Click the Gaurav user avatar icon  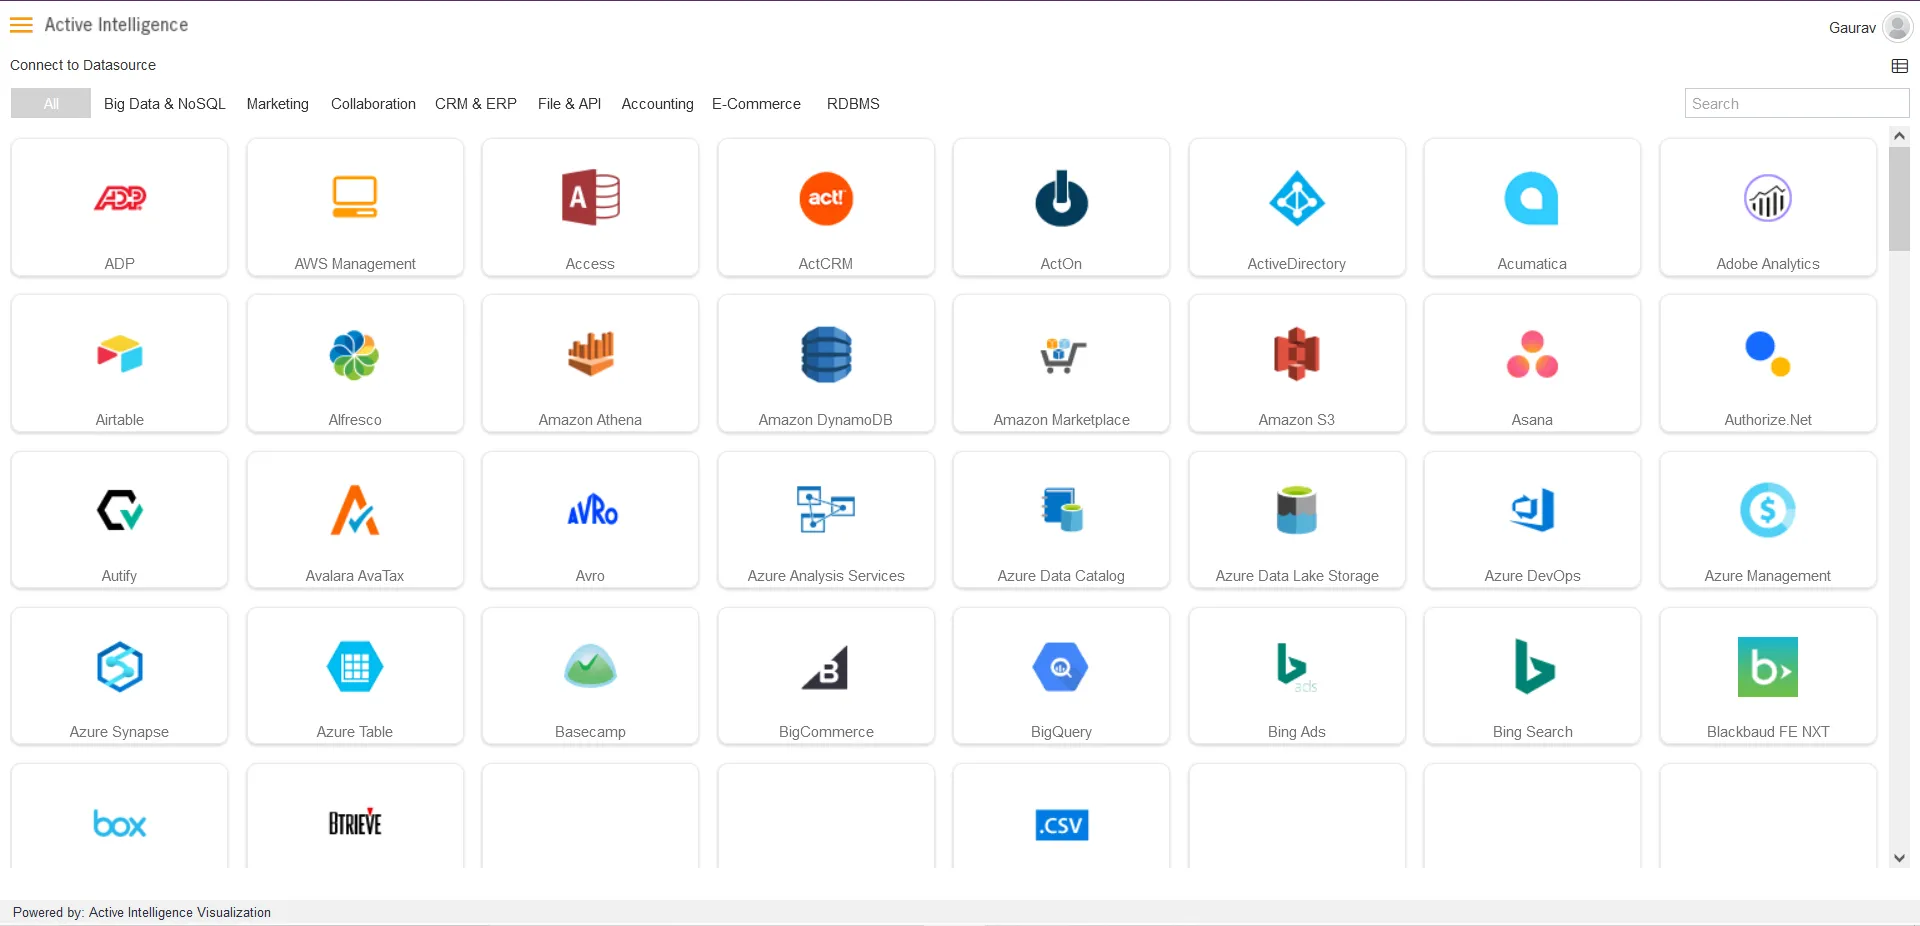click(x=1897, y=27)
